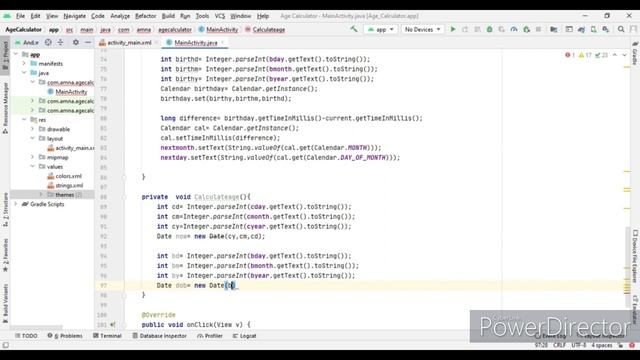The width and height of the screenshot is (640, 360).
Task: Go to the next highlighted error arrow
Action: [x=624, y=55]
